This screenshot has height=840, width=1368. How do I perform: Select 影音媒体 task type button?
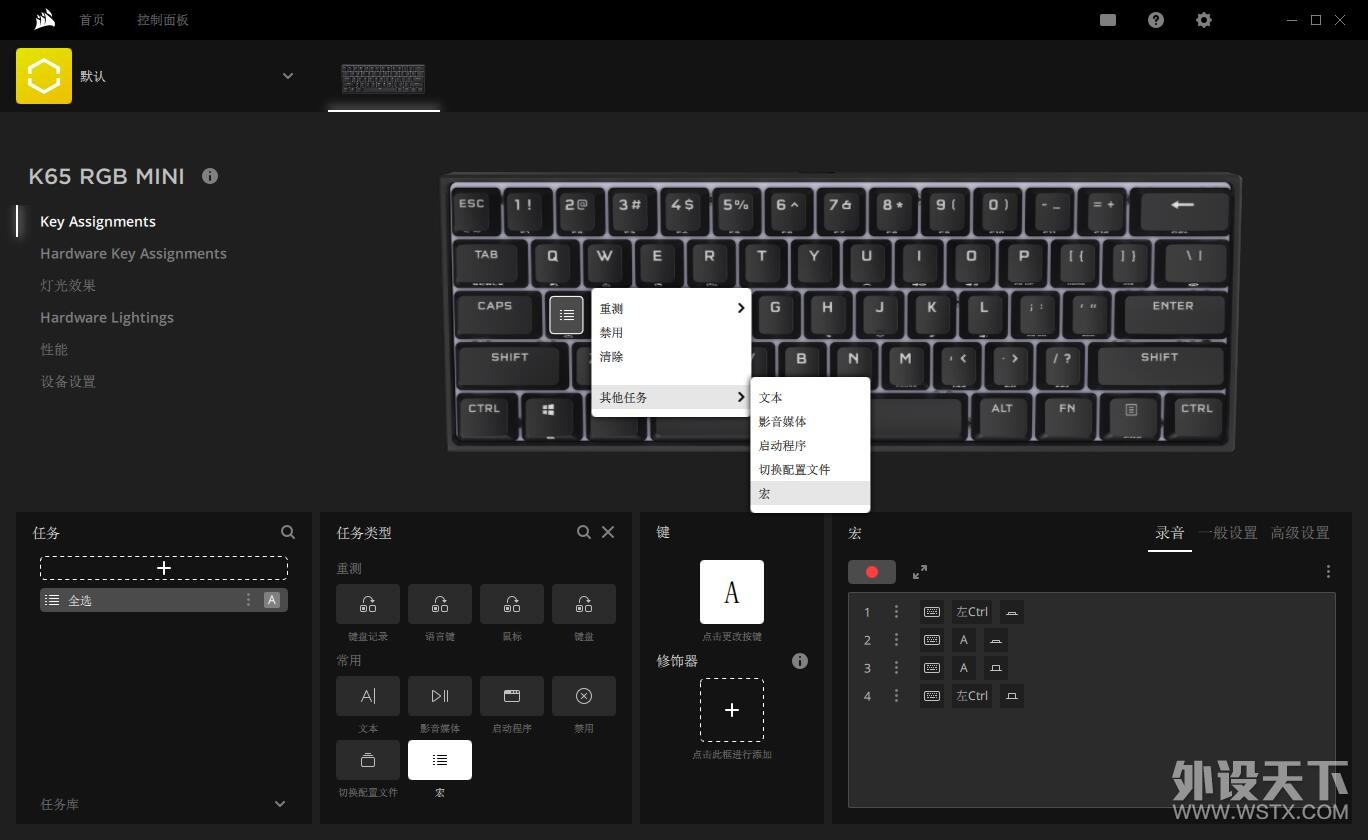pos(440,696)
